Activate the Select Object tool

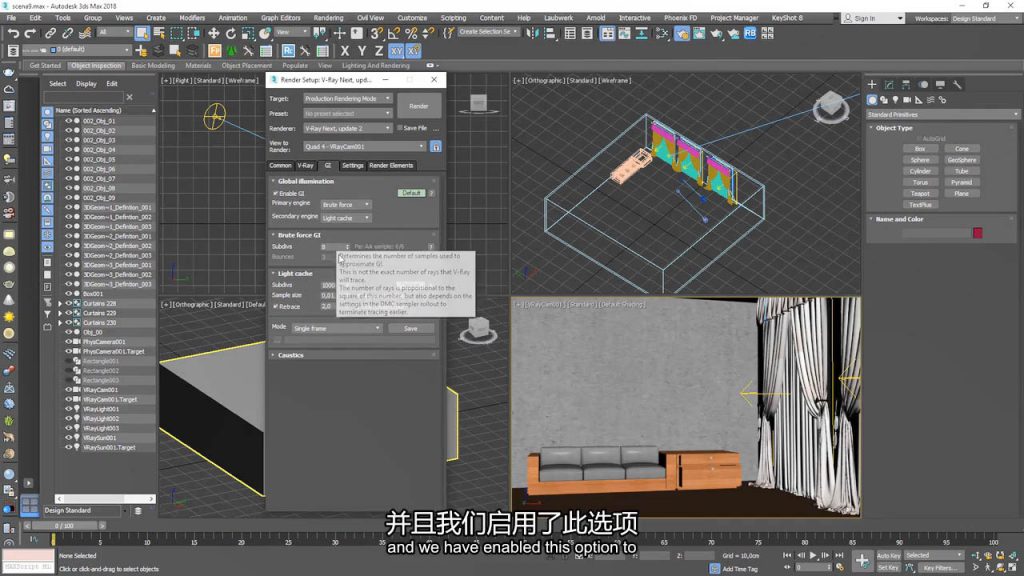coord(142,33)
